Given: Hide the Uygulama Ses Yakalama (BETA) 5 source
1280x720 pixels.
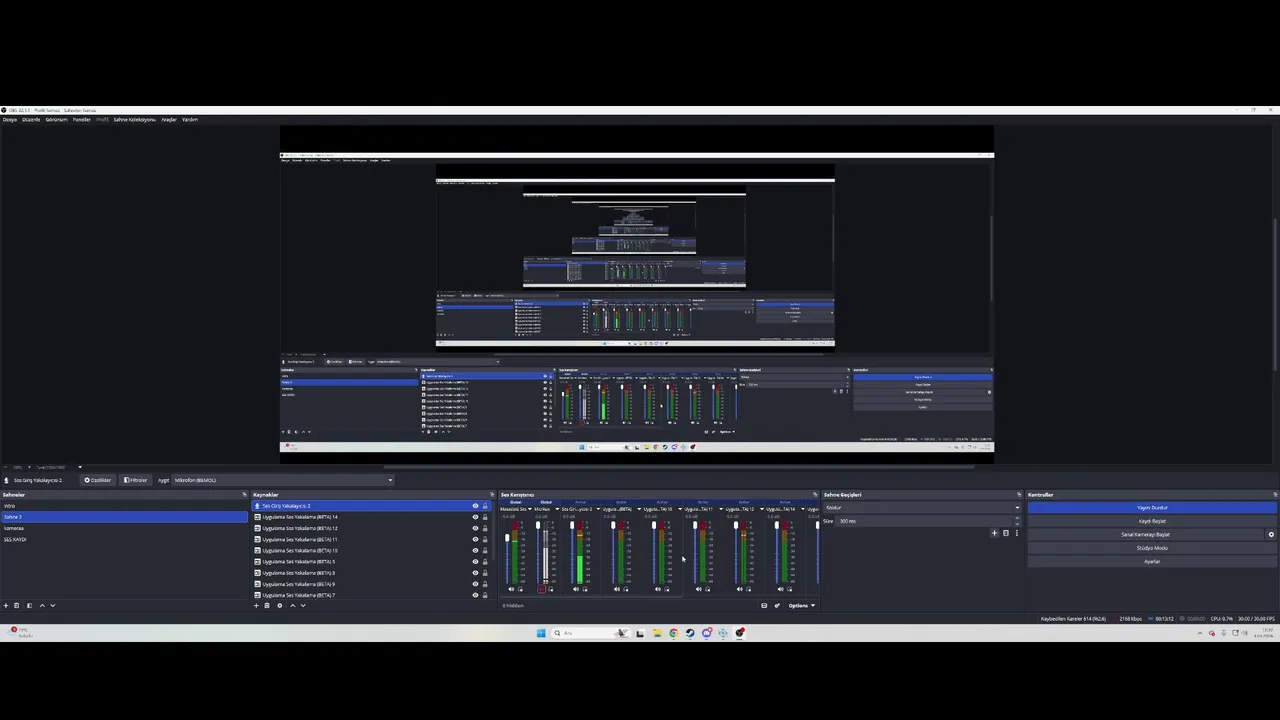Looking at the screenshot, I should point(475,561).
